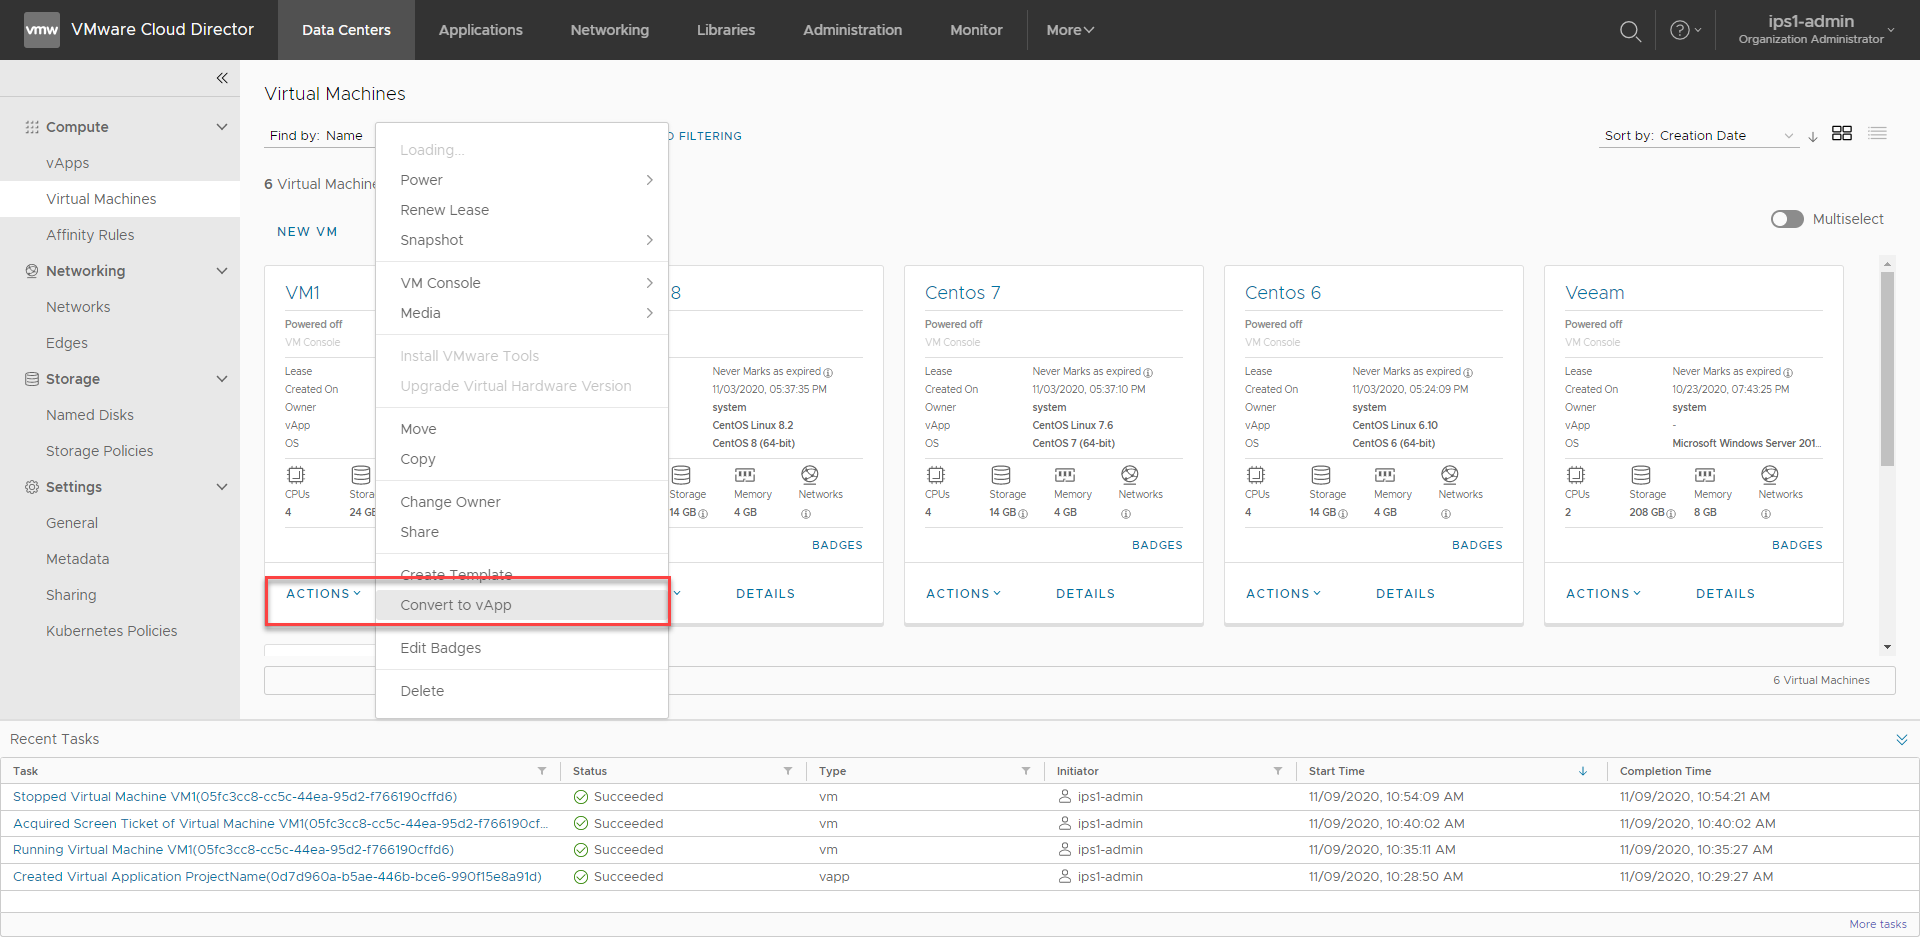Click the Memory icon on Veeam card
Viewport: 1920px width, 937px height.
click(x=1705, y=475)
